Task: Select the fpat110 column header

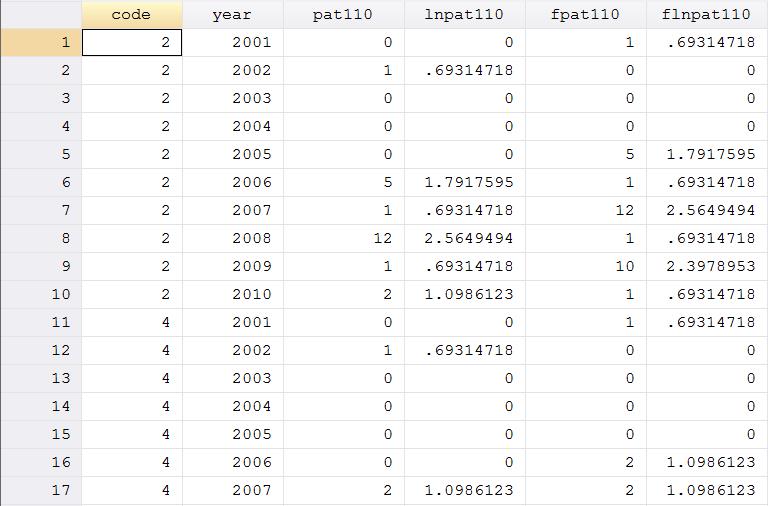Action: pos(585,15)
